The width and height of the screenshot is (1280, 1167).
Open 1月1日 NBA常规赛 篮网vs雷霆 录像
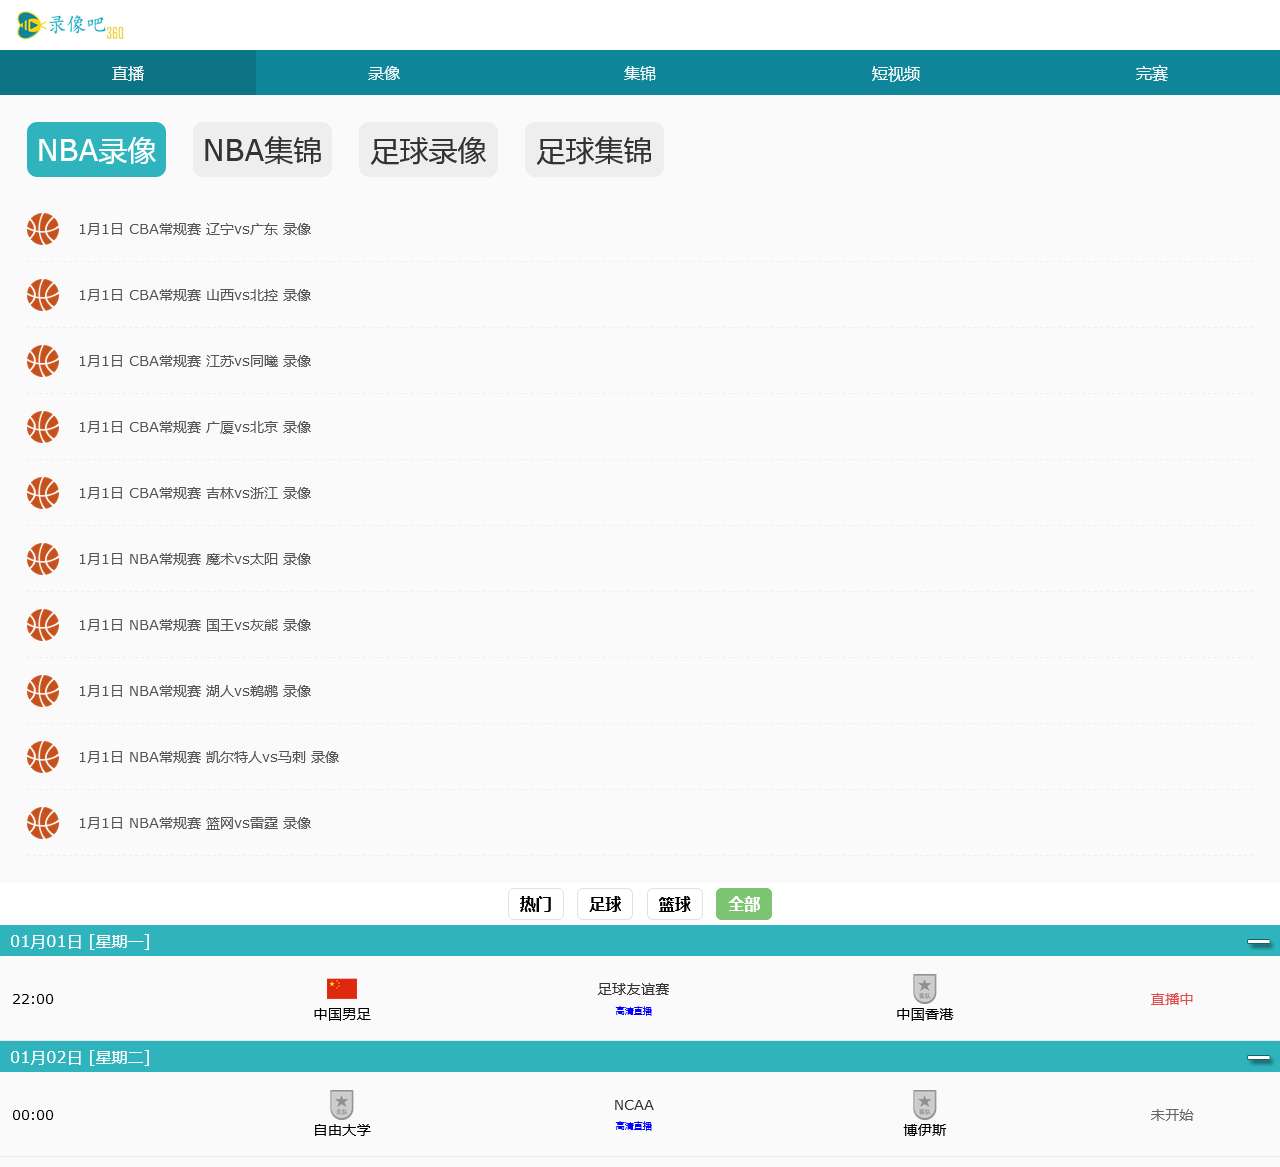tap(195, 823)
